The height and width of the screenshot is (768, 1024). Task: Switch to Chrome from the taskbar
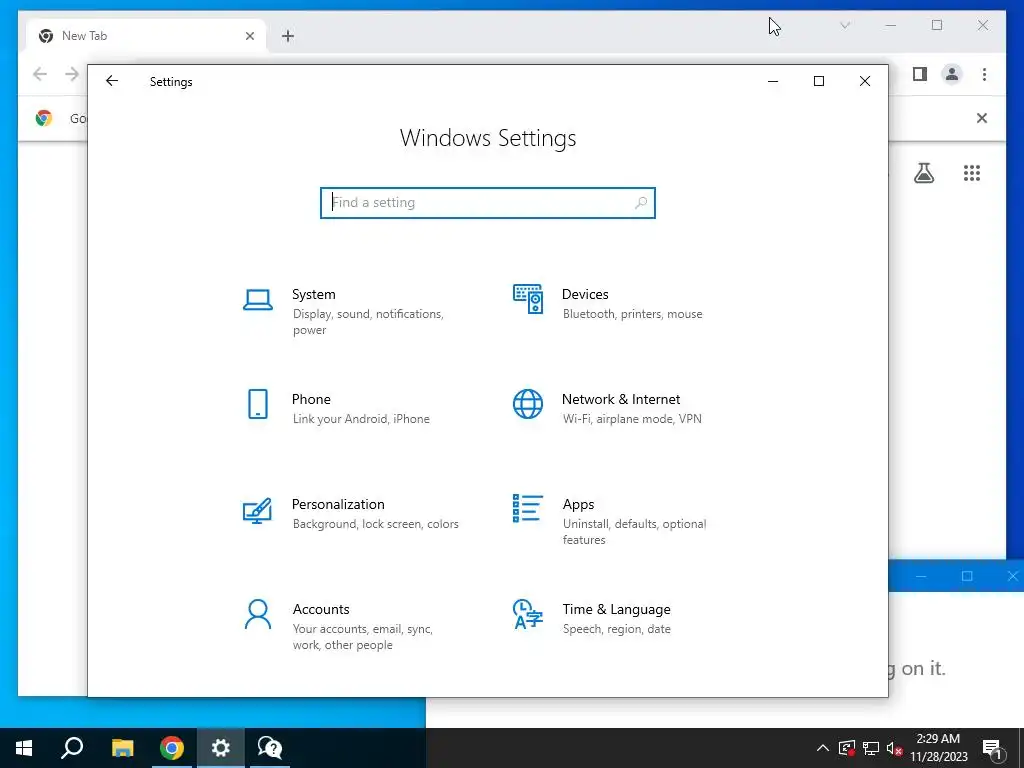[172, 748]
